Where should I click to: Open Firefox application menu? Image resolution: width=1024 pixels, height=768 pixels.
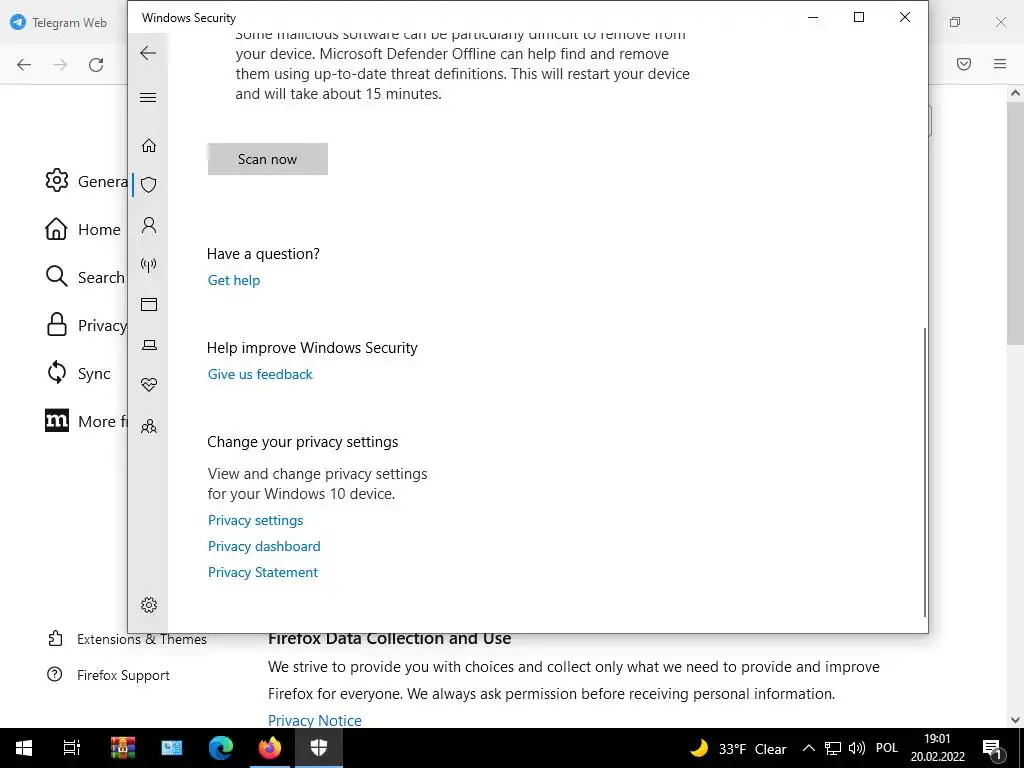[x=1000, y=64]
